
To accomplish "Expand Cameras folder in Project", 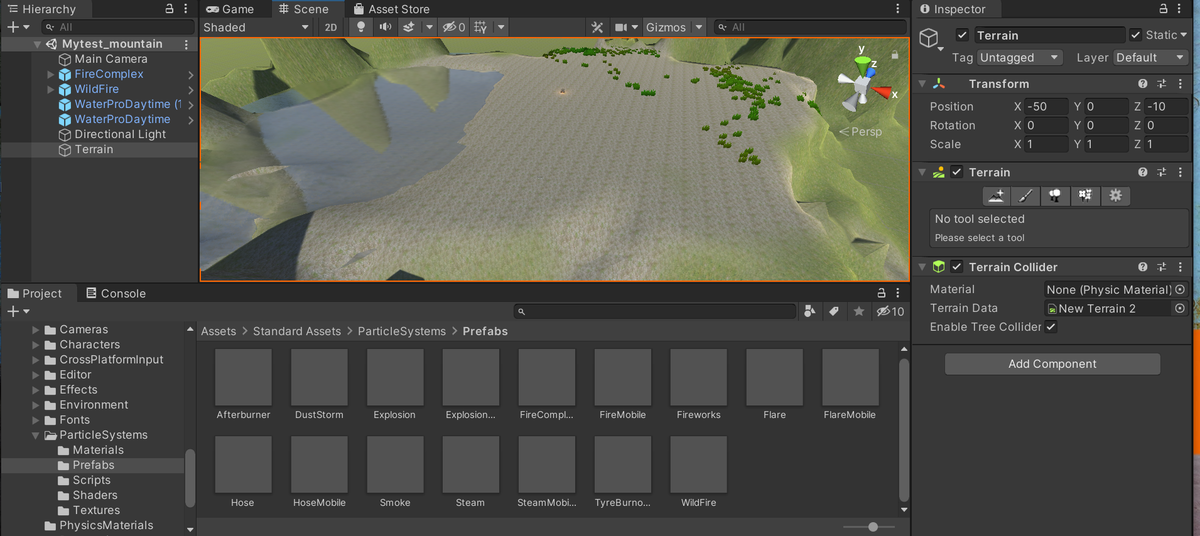I will tap(37, 329).
